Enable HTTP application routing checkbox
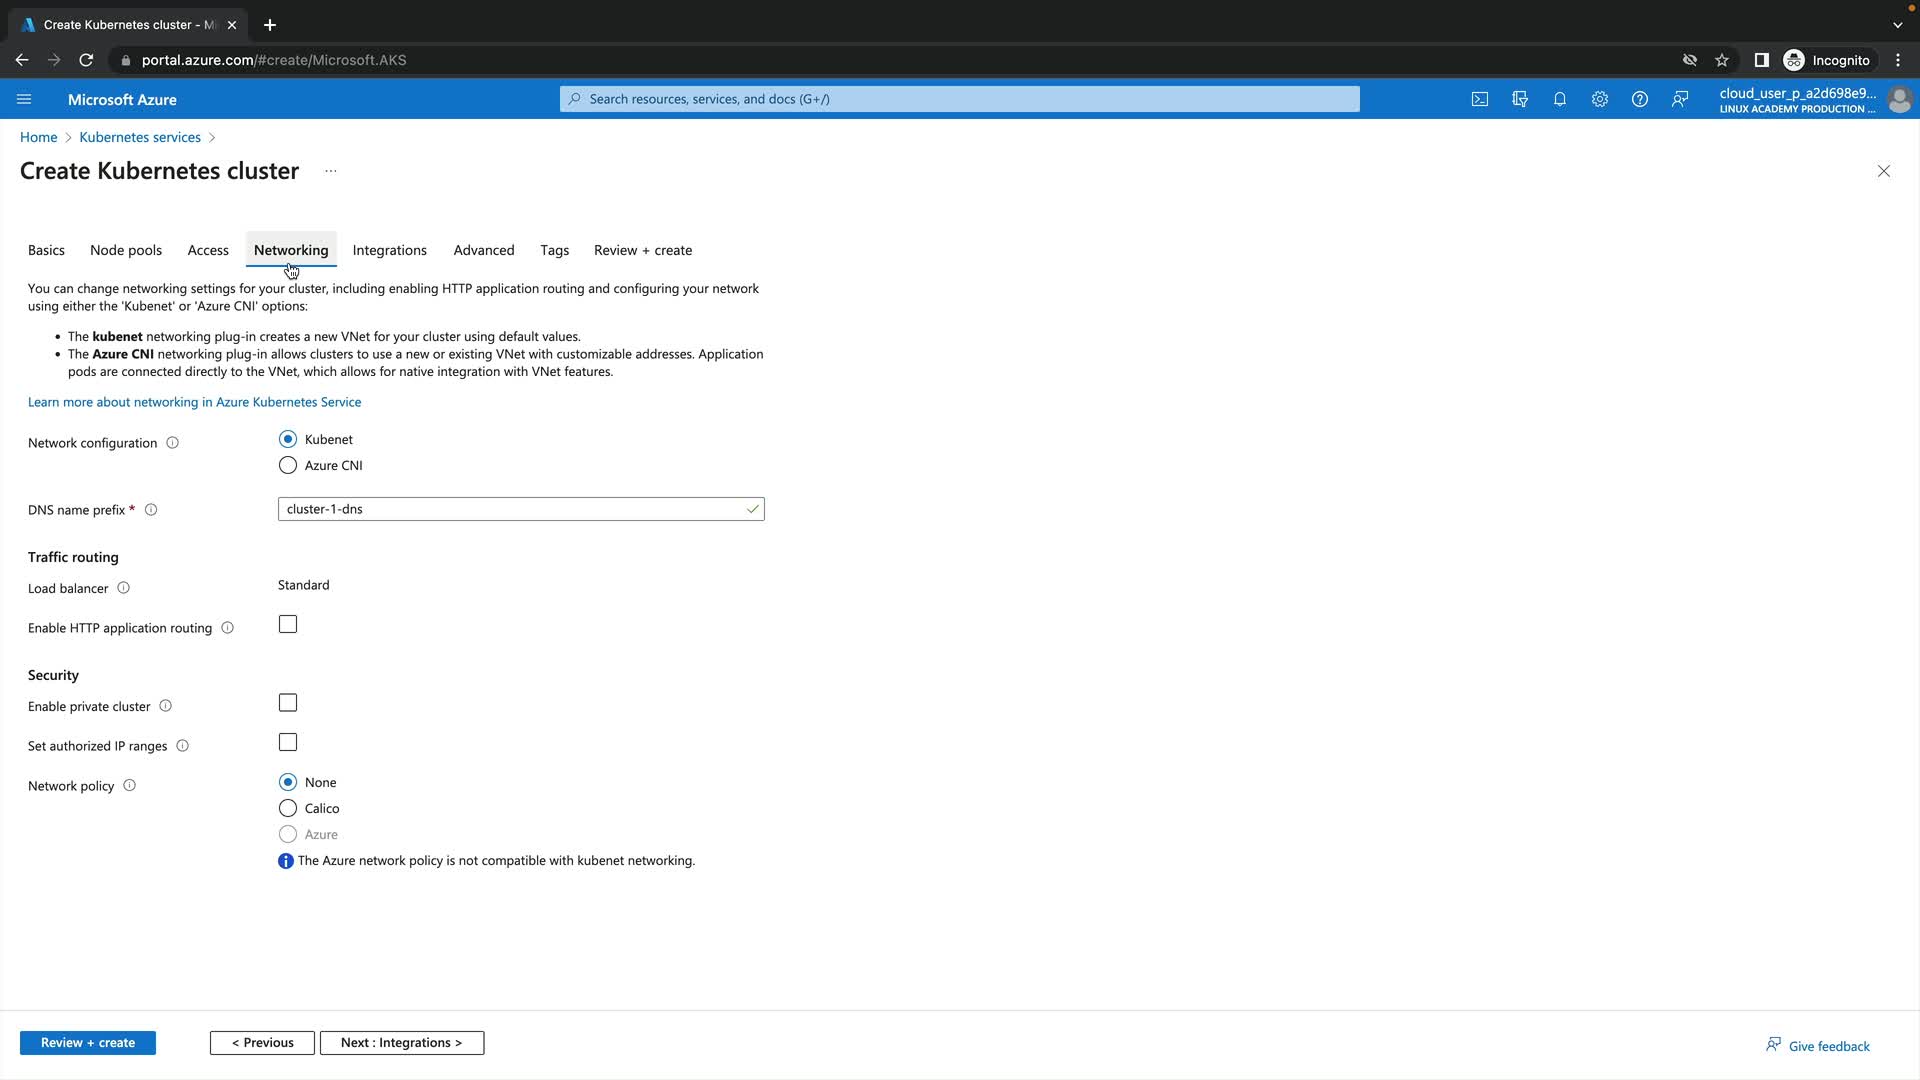Viewport: 1920px width, 1080px height. [288, 625]
